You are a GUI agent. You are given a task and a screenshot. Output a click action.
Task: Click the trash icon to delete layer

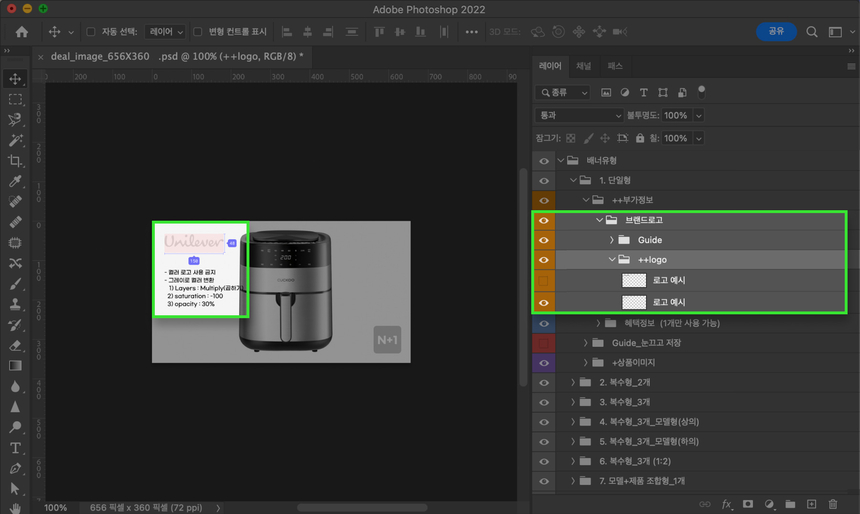coord(833,505)
